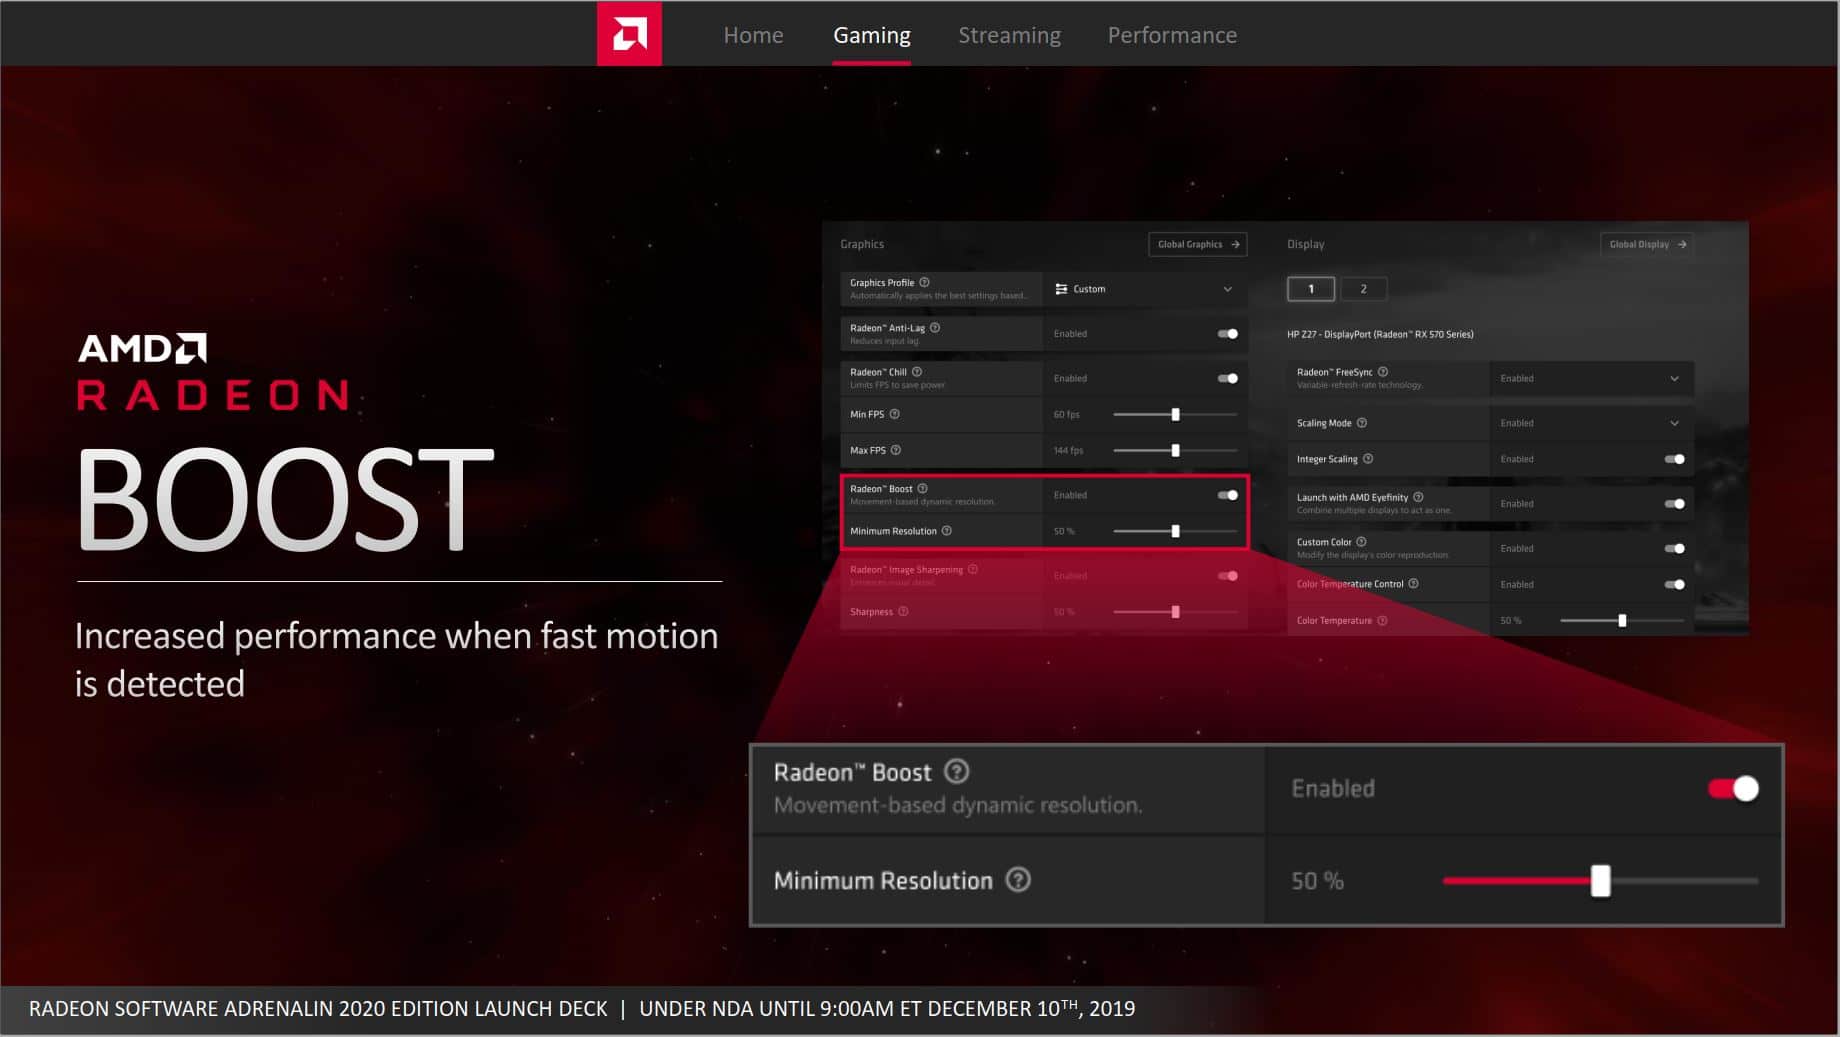Disable the large Radeon Boost toggle
The width and height of the screenshot is (1840, 1037).
(1733, 789)
